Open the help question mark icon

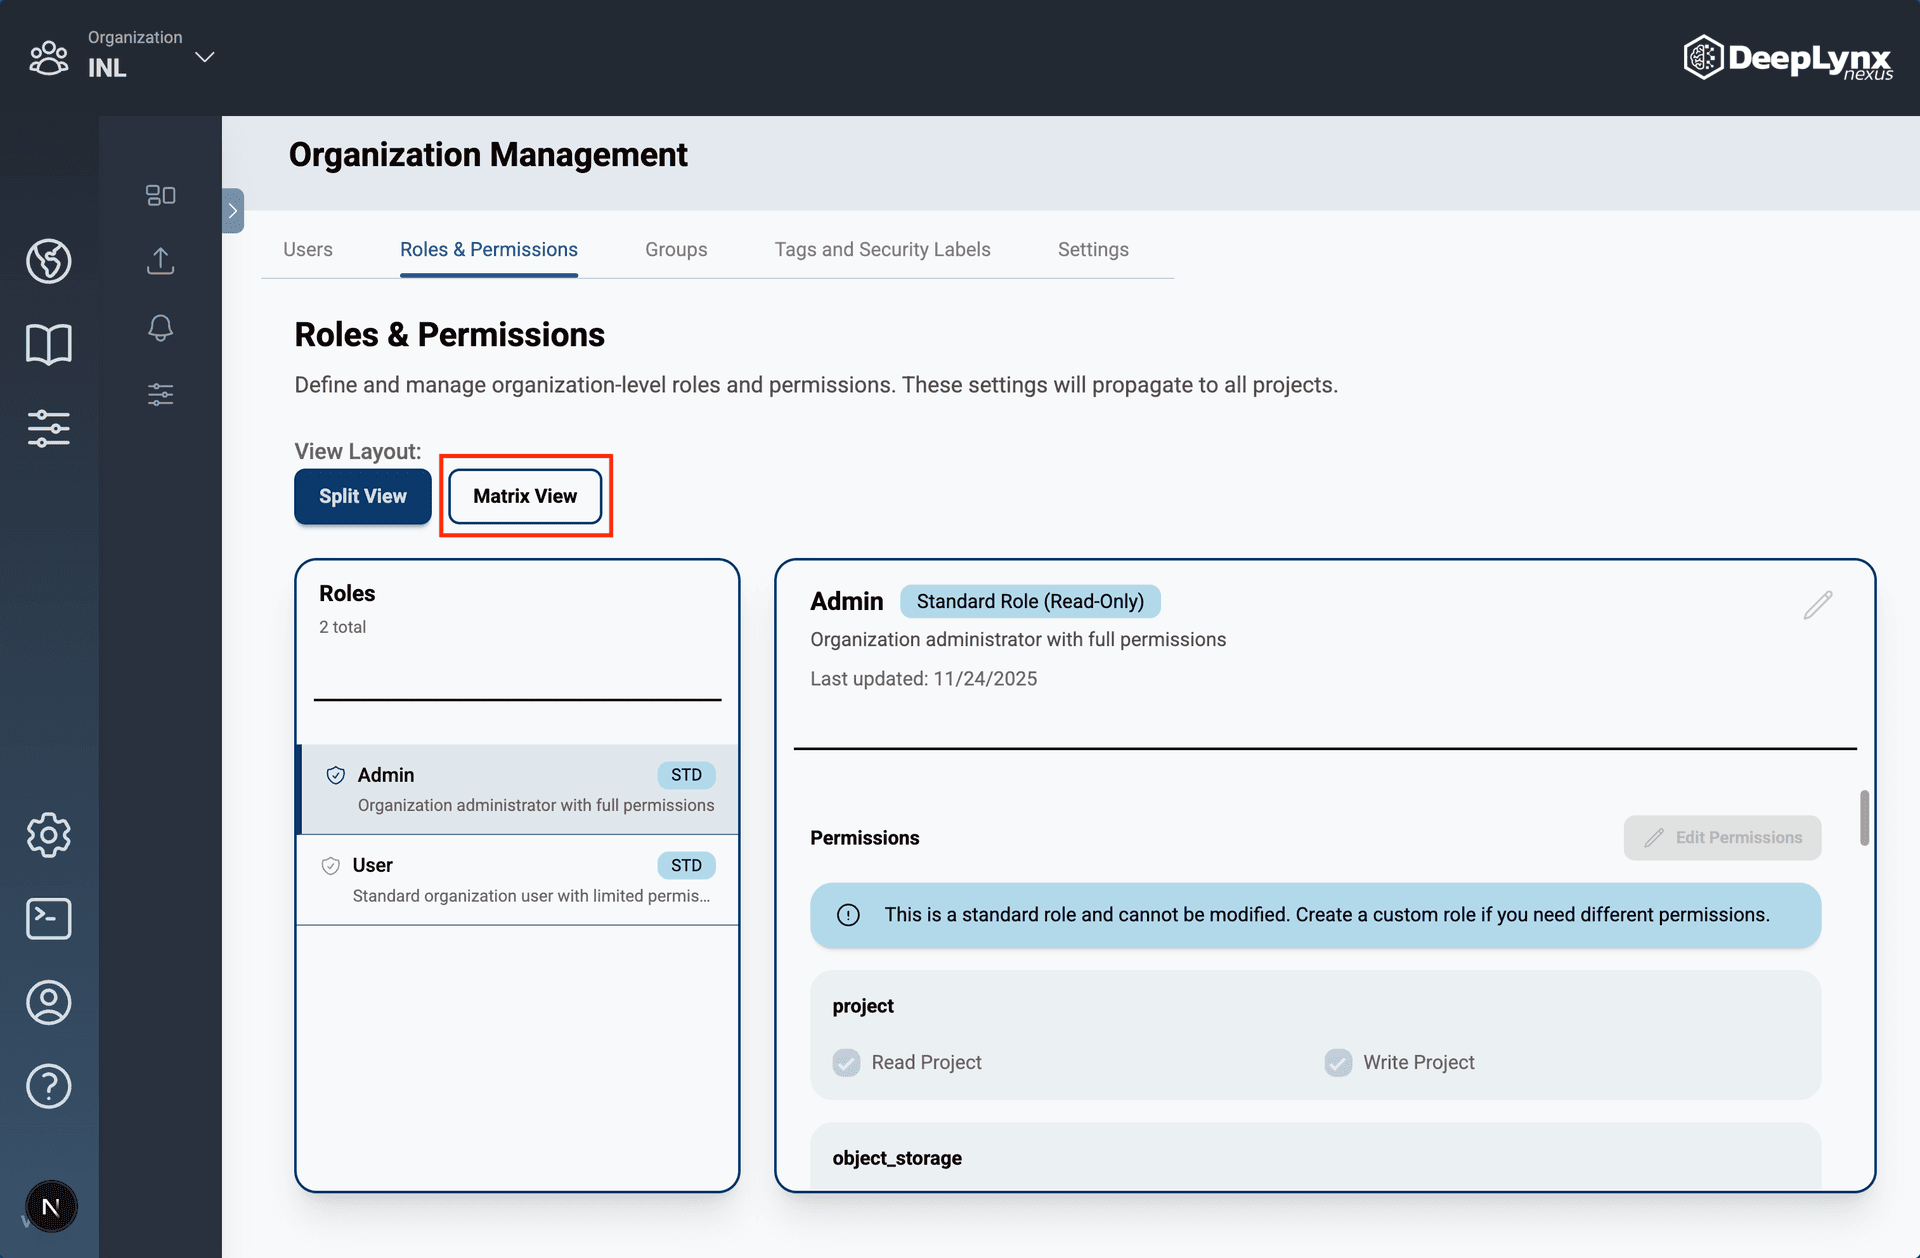tap(48, 1086)
